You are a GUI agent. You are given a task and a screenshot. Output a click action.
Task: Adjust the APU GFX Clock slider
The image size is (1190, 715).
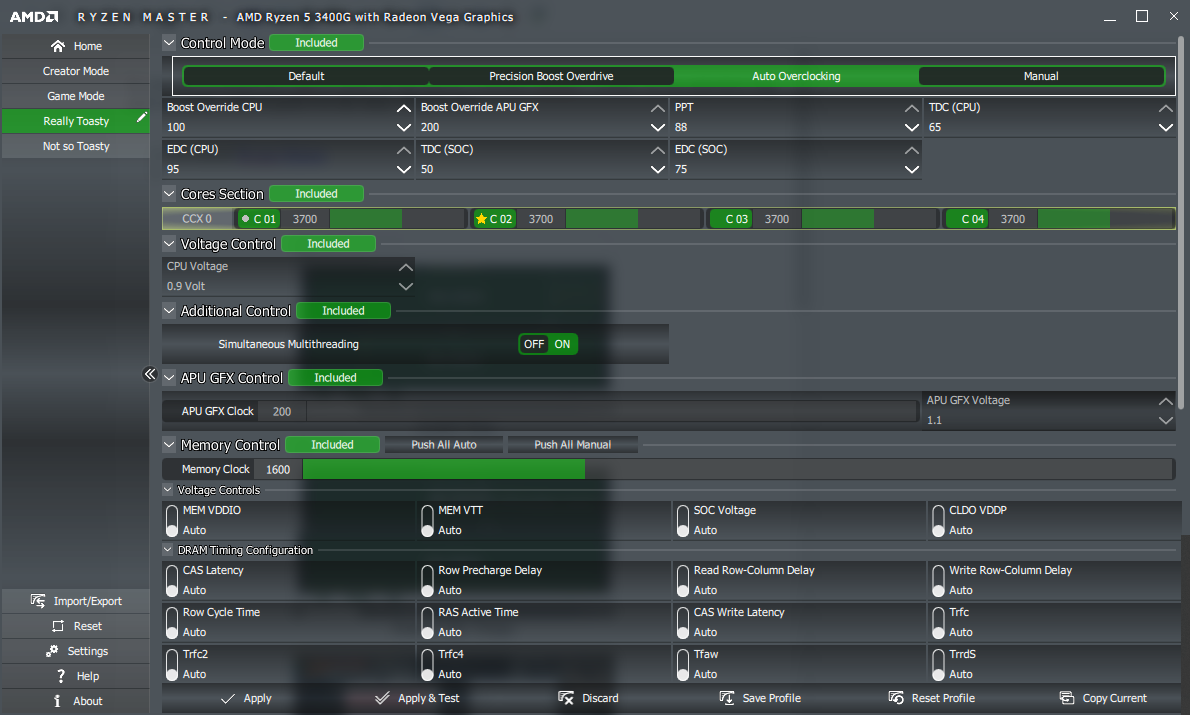pos(612,411)
